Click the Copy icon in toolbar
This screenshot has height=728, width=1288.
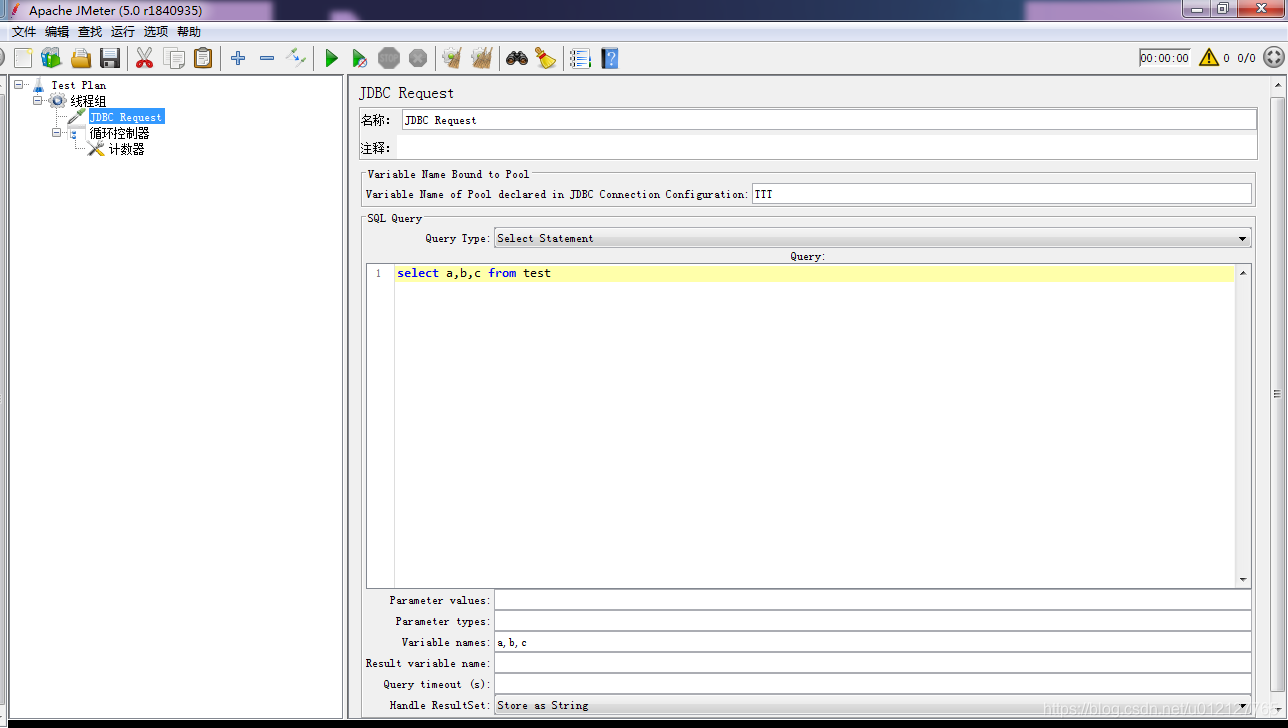(x=174, y=58)
